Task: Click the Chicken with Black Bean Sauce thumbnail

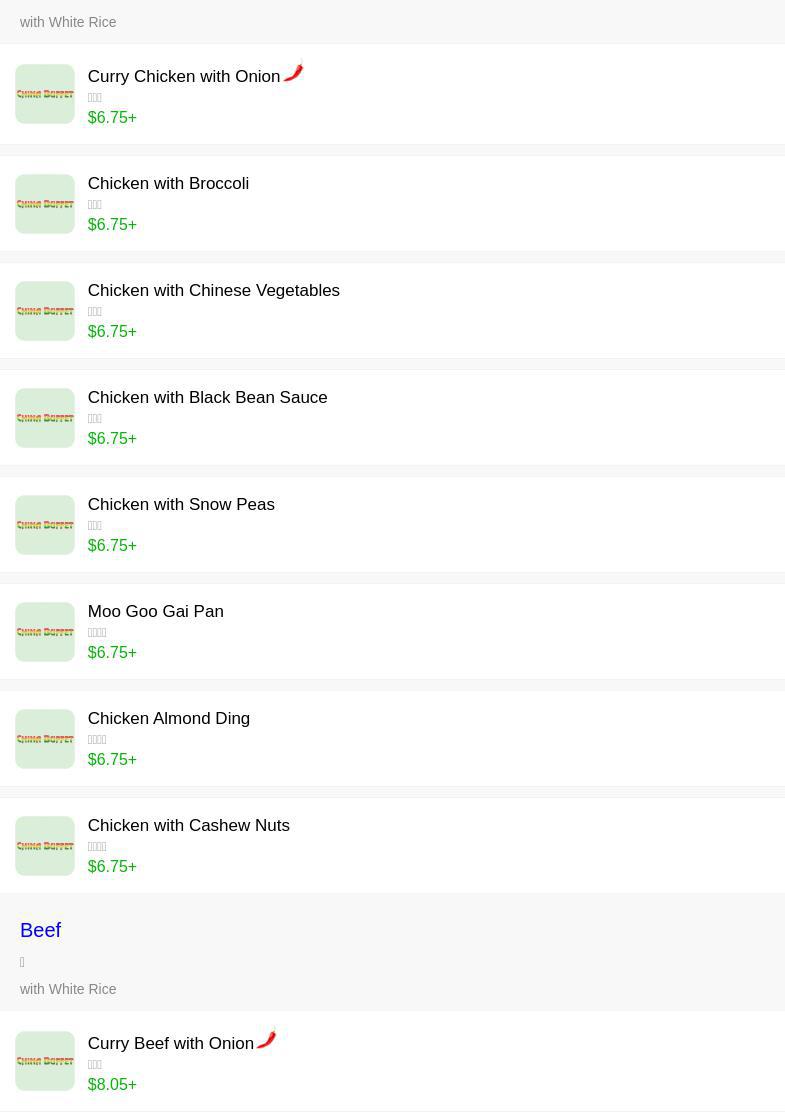Action: coord(45,418)
